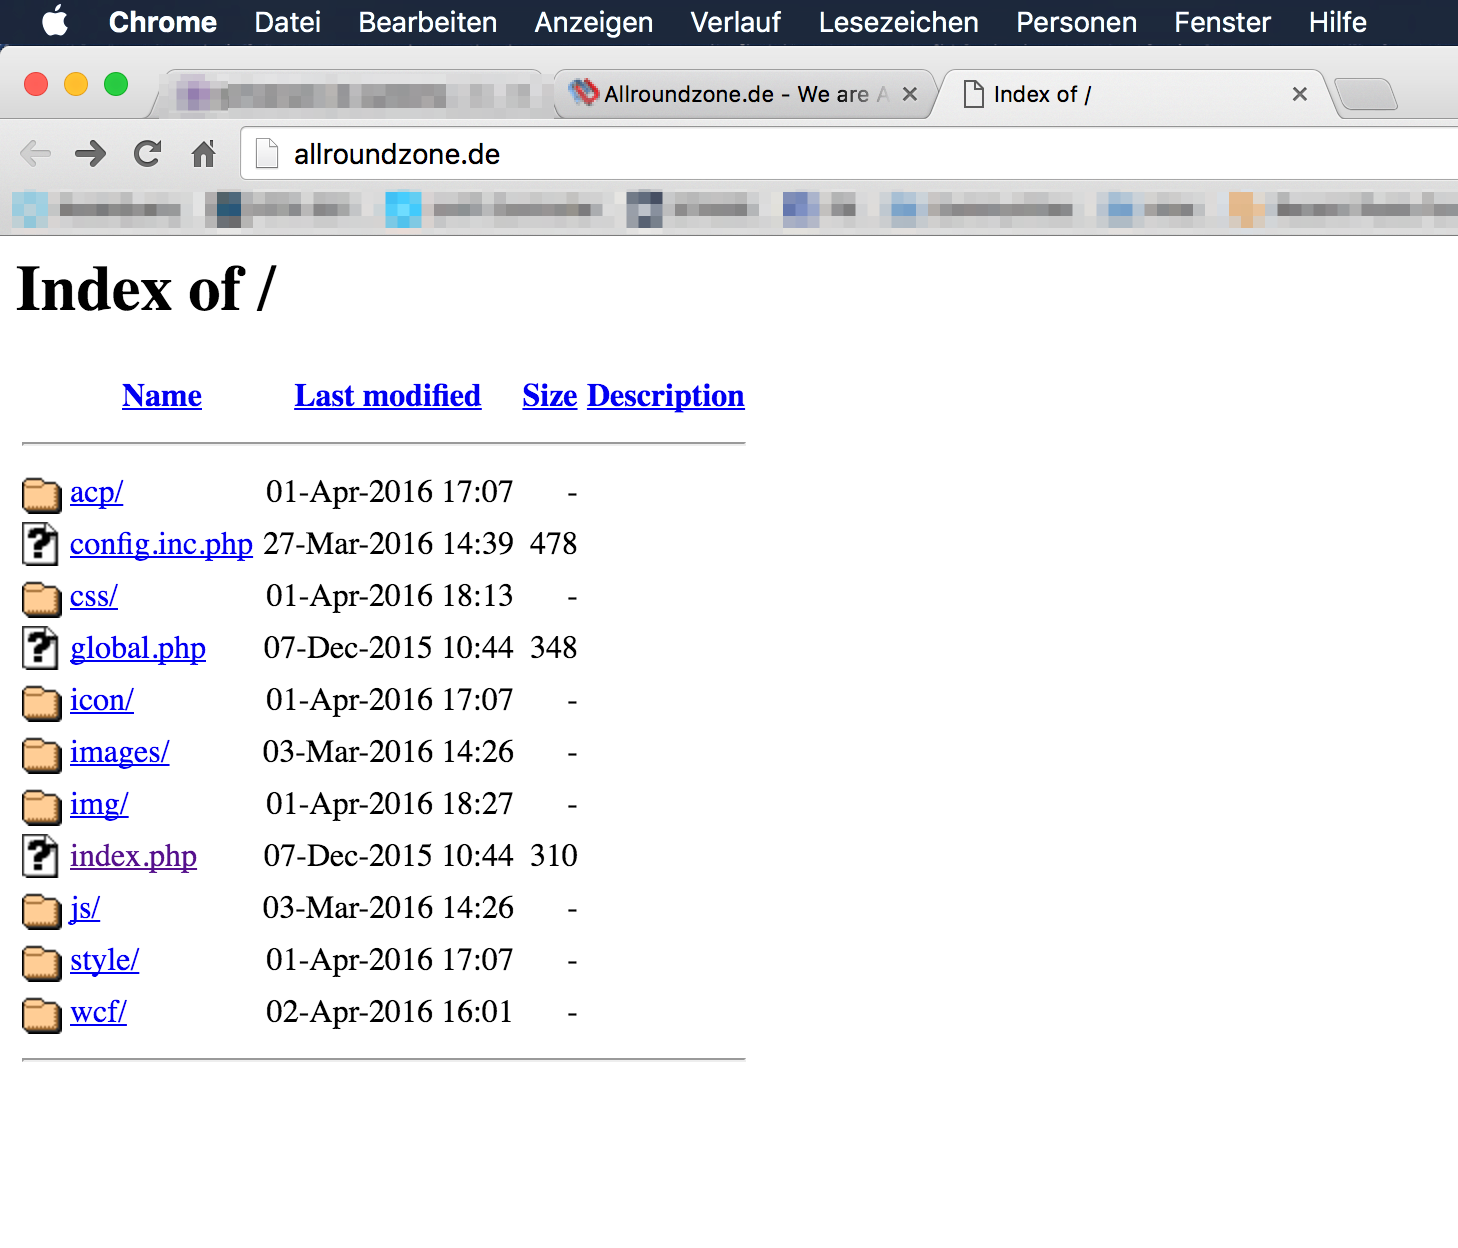Click the browser reload icon
Screen dimensions: 1458x1248
148,154
